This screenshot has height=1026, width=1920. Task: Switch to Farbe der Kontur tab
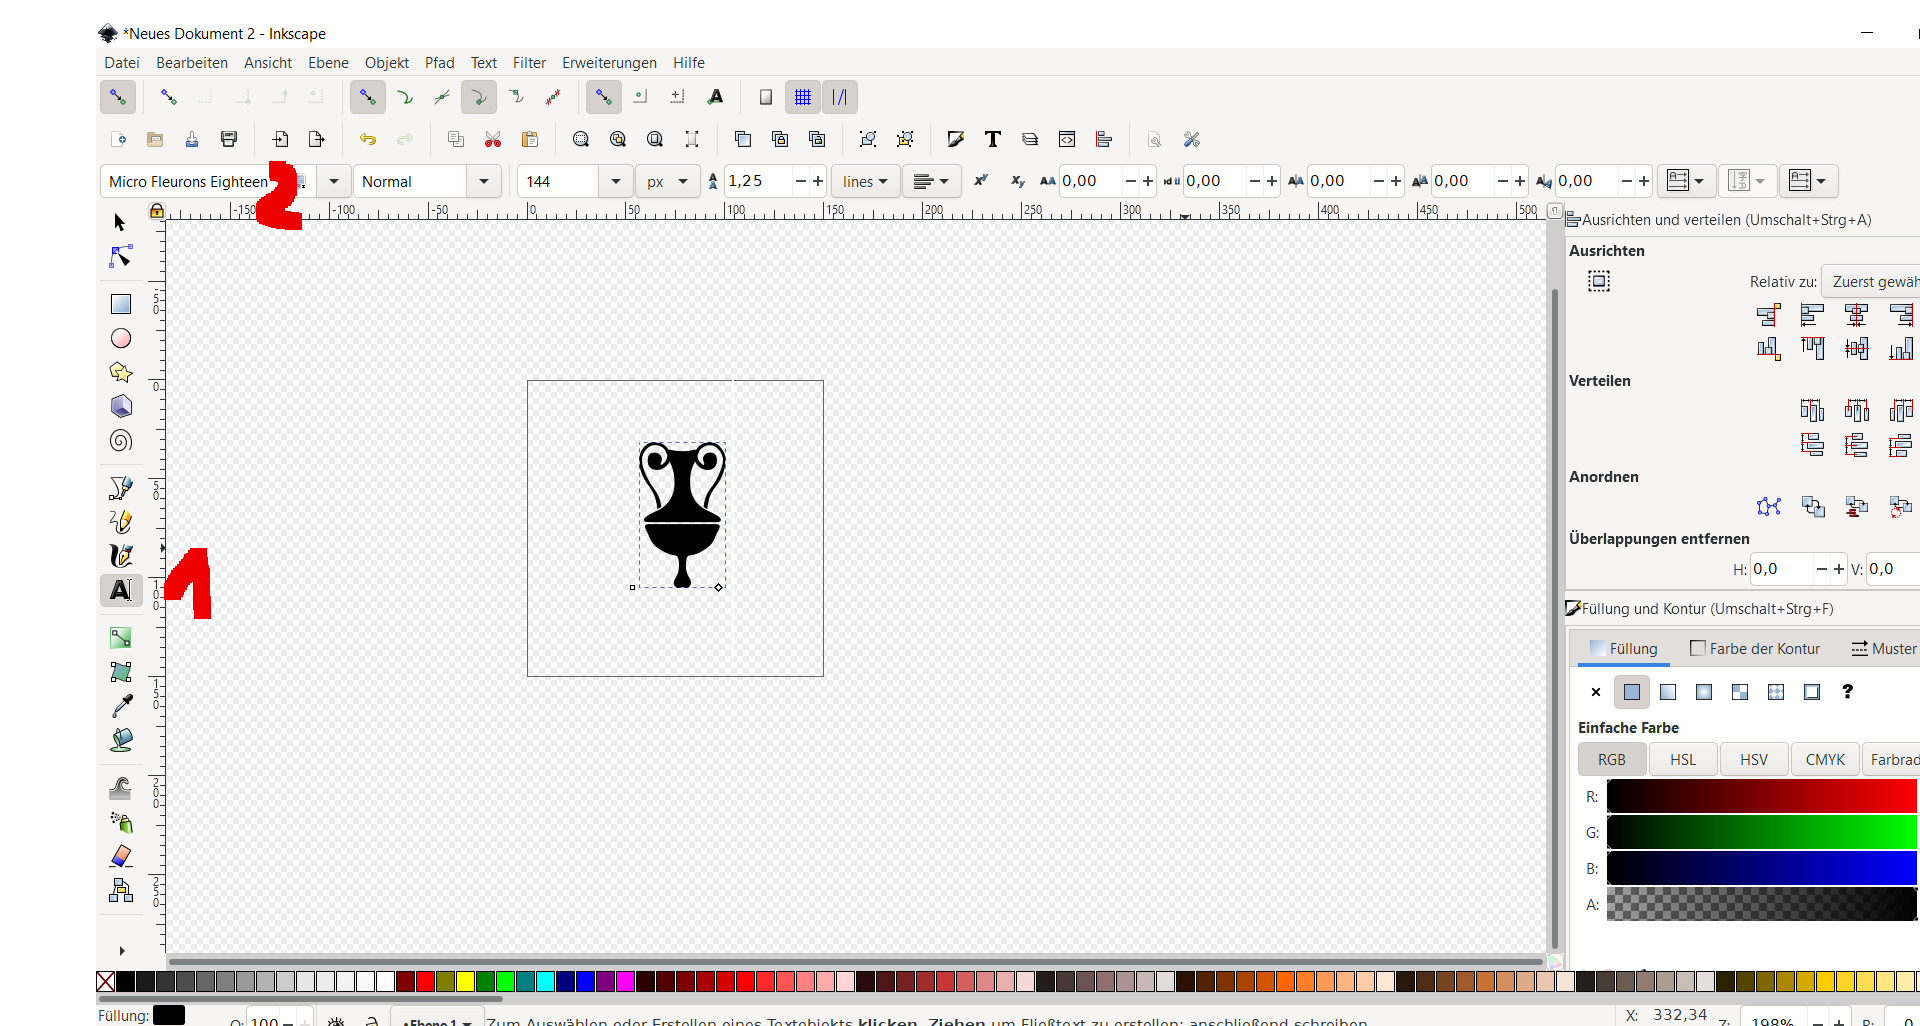click(1755, 648)
